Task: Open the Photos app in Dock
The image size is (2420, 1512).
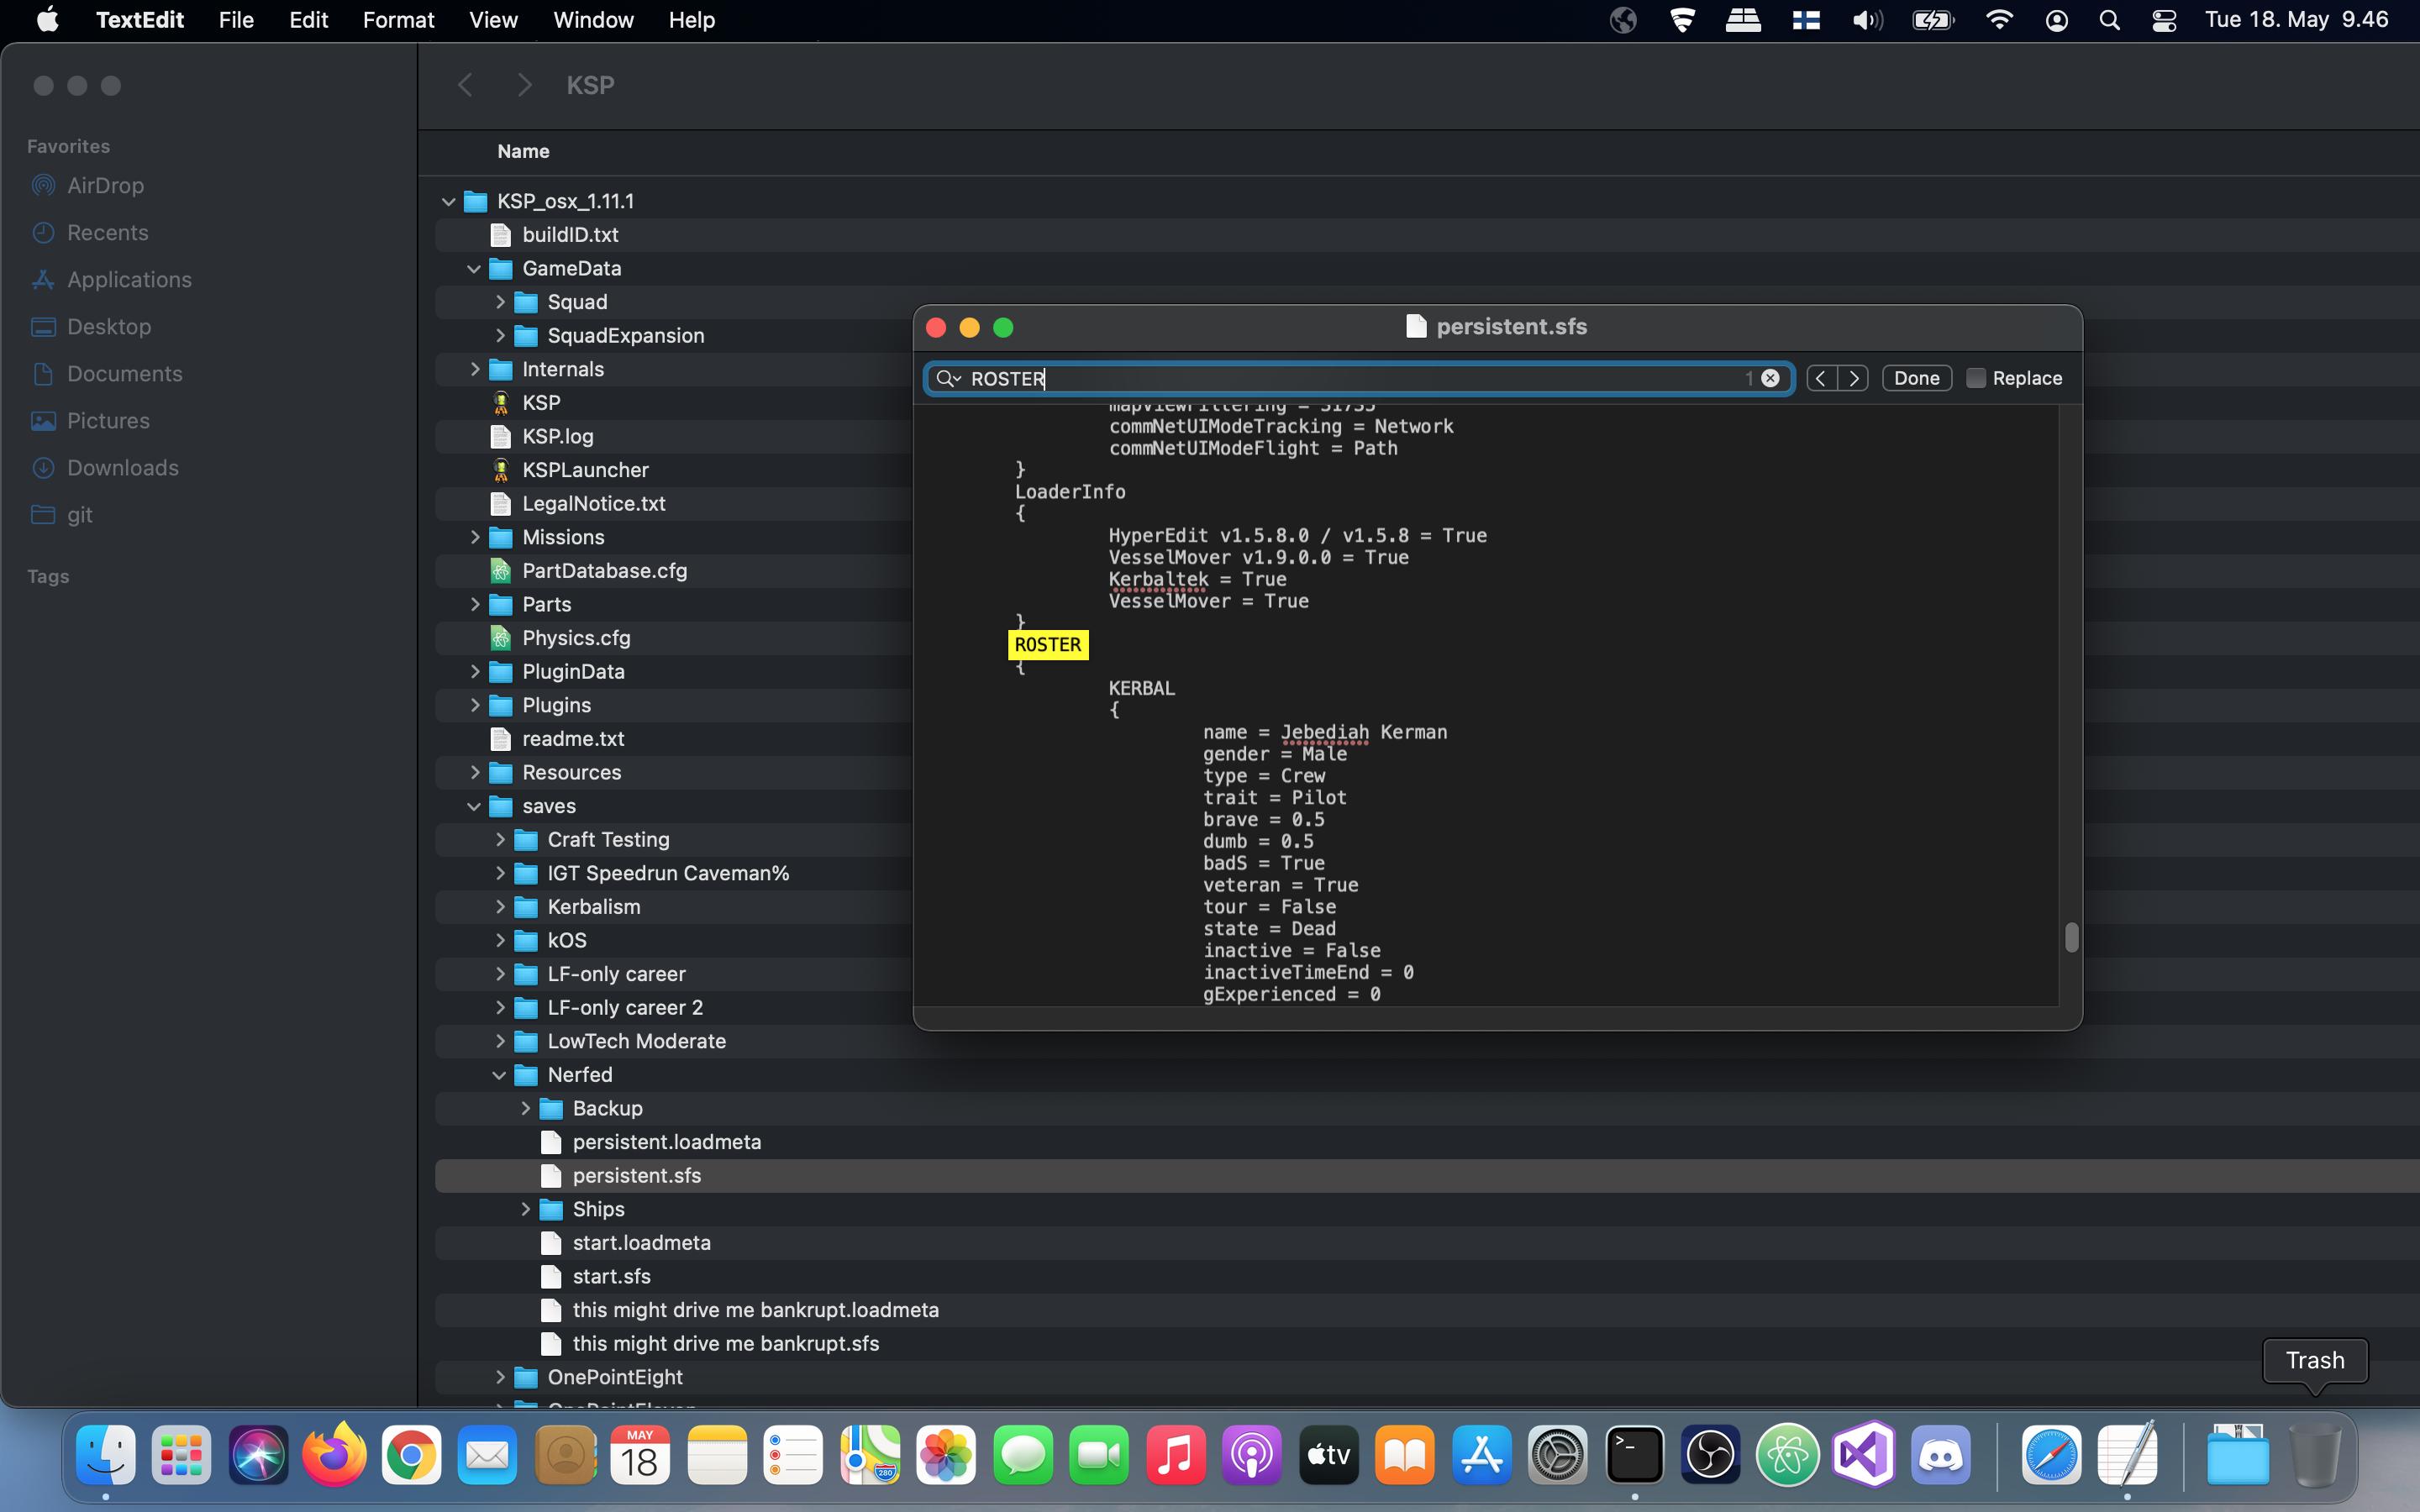Action: coord(946,1455)
